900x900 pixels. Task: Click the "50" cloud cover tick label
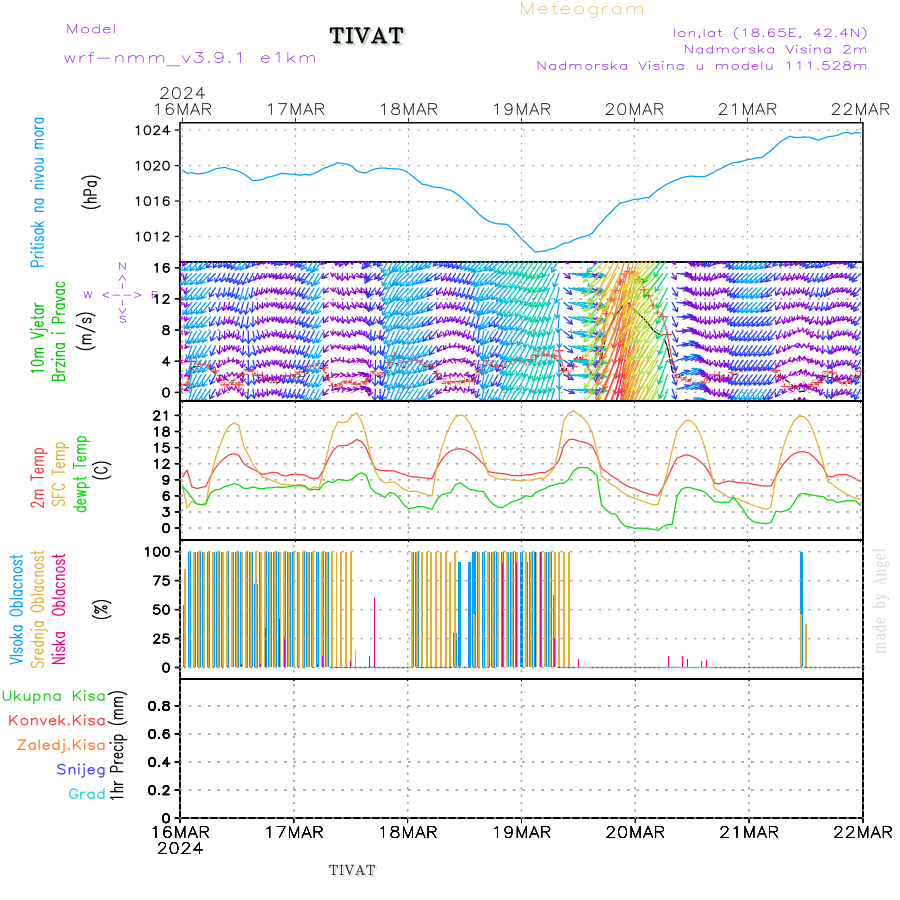click(x=162, y=610)
